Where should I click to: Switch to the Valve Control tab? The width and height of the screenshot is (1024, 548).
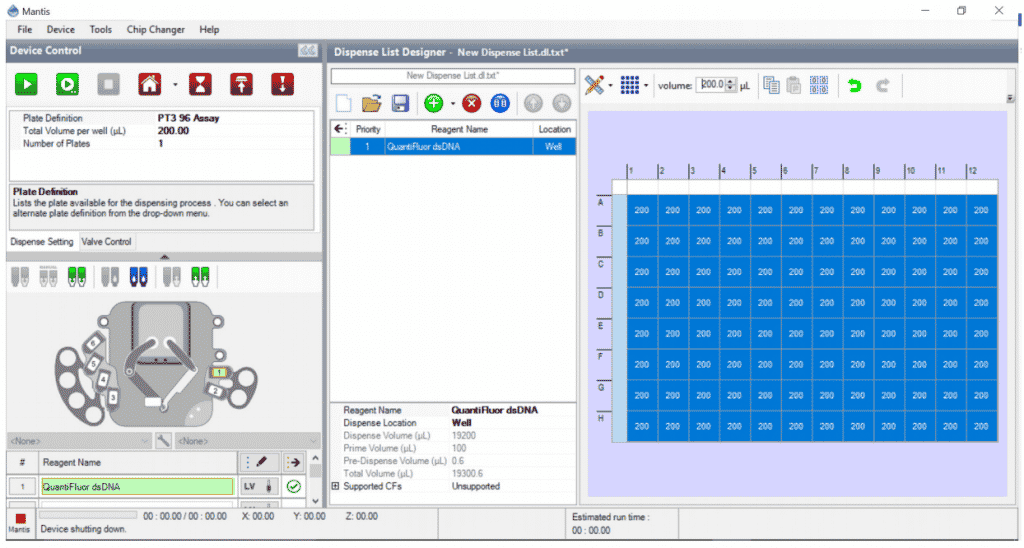click(106, 242)
